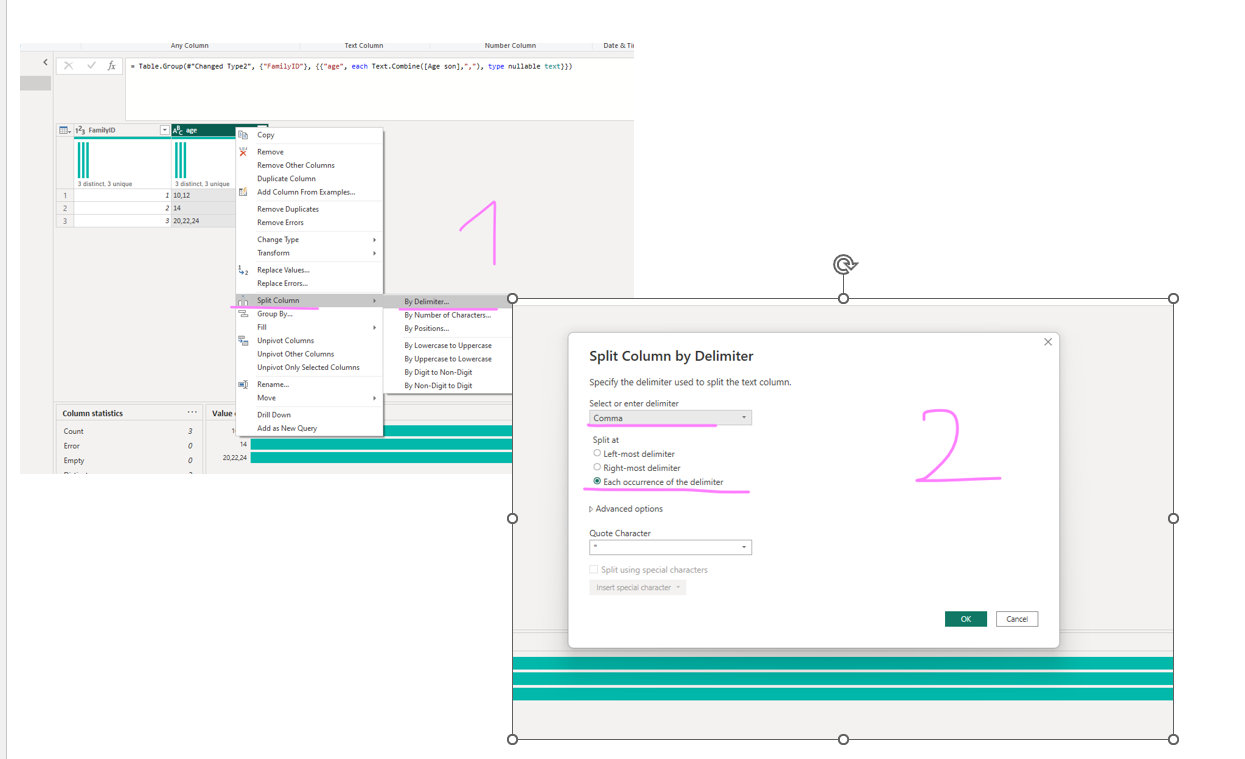
Task: Click the 20,22,24 value distribution bar
Action: pyautogui.click(x=381, y=457)
